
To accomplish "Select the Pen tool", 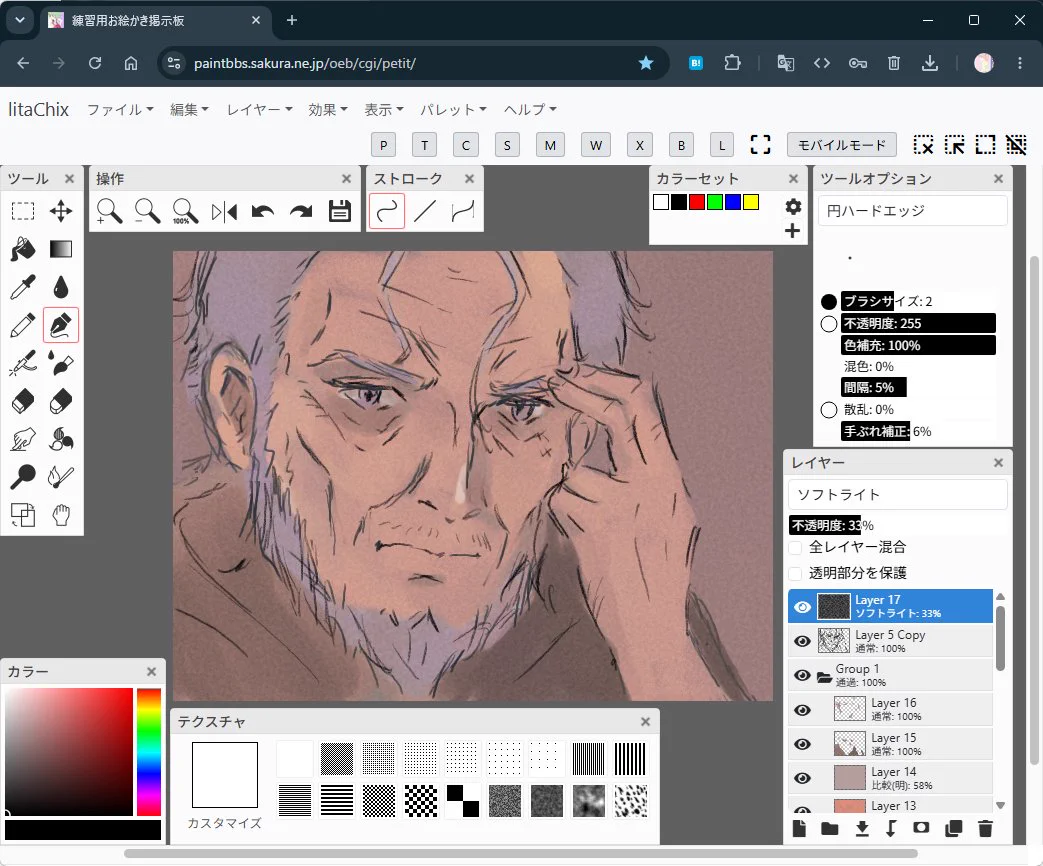I will [x=61, y=325].
